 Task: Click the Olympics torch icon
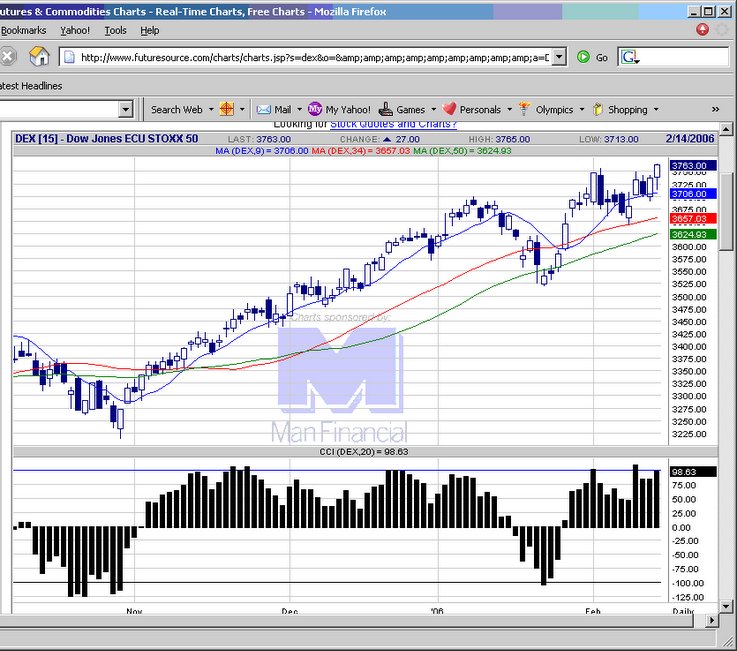coord(525,109)
